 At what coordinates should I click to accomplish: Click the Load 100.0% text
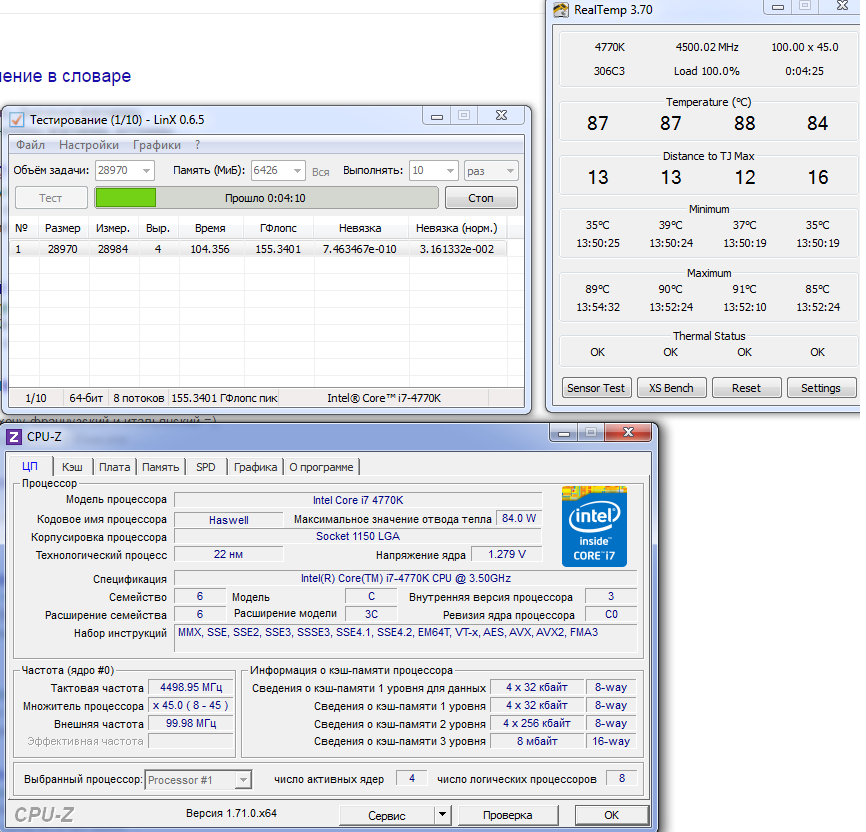click(706, 71)
